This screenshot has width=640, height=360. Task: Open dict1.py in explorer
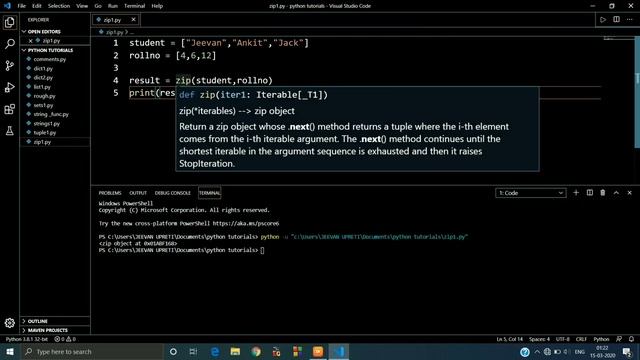click(x=43, y=69)
